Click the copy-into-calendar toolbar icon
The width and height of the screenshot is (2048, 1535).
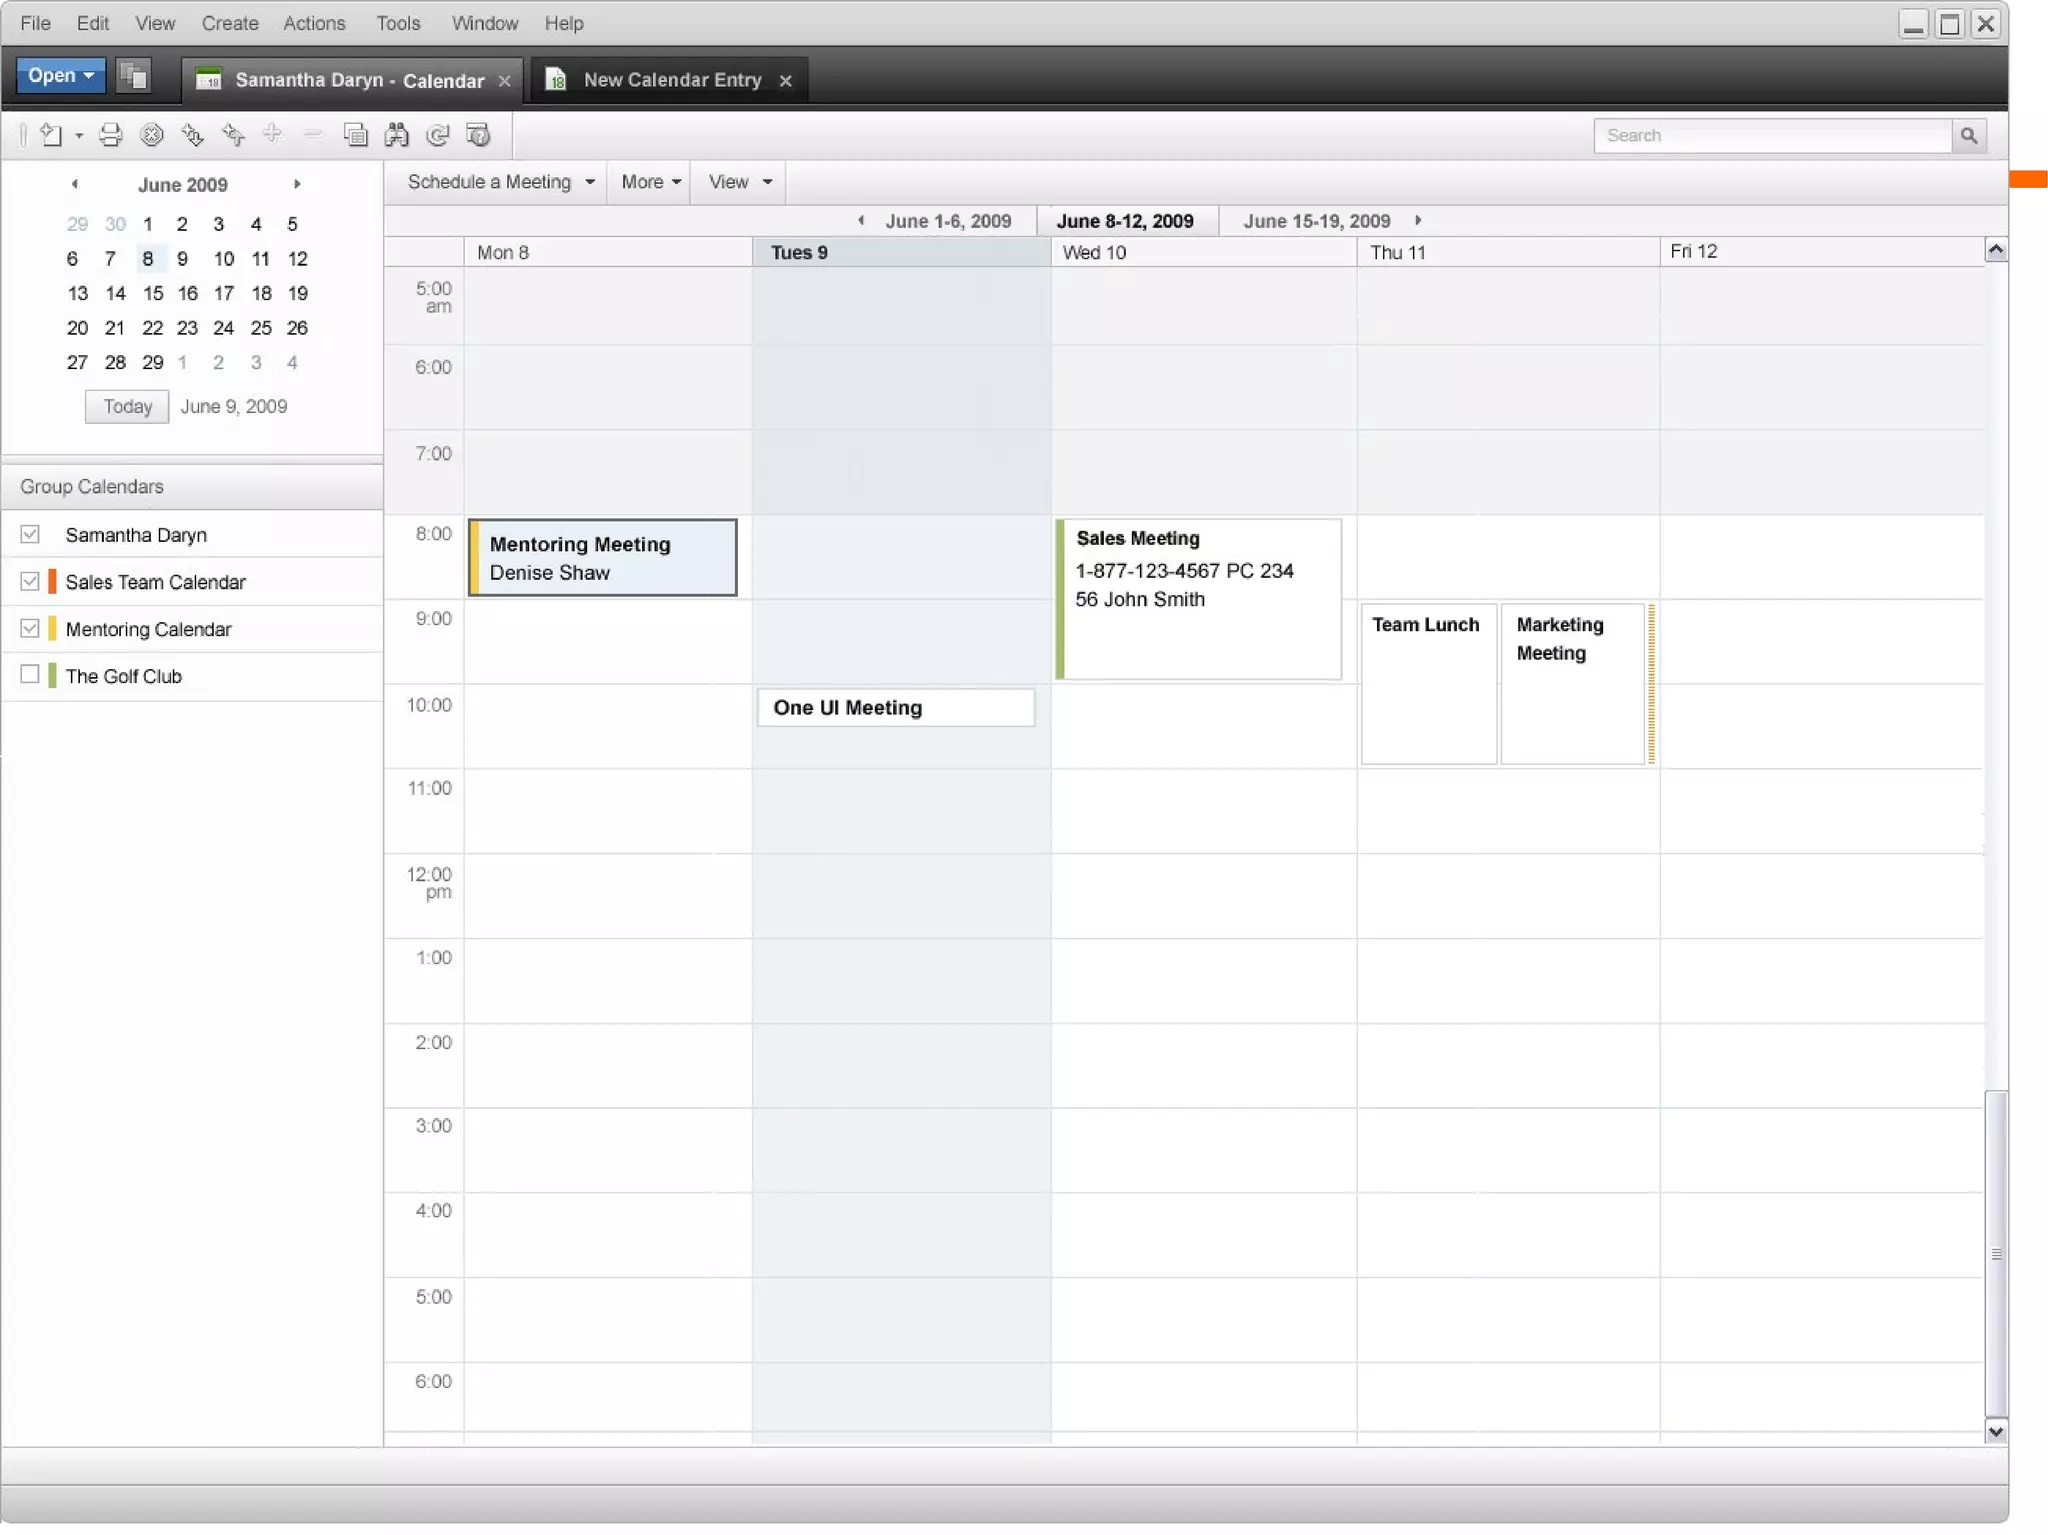[x=355, y=135]
